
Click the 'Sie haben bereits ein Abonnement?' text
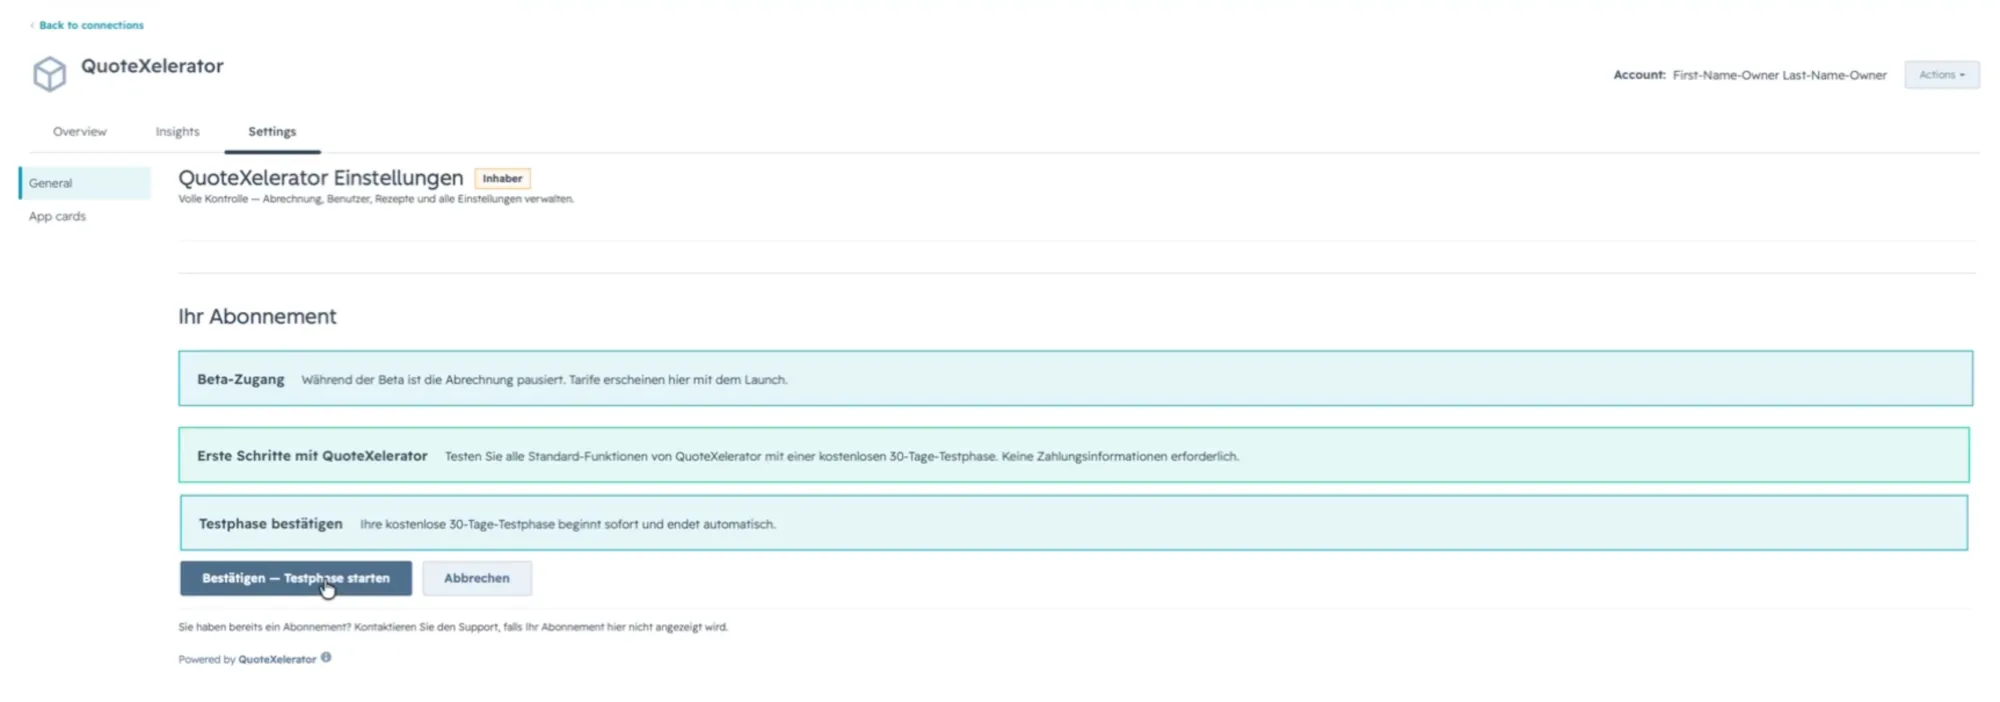click(453, 627)
